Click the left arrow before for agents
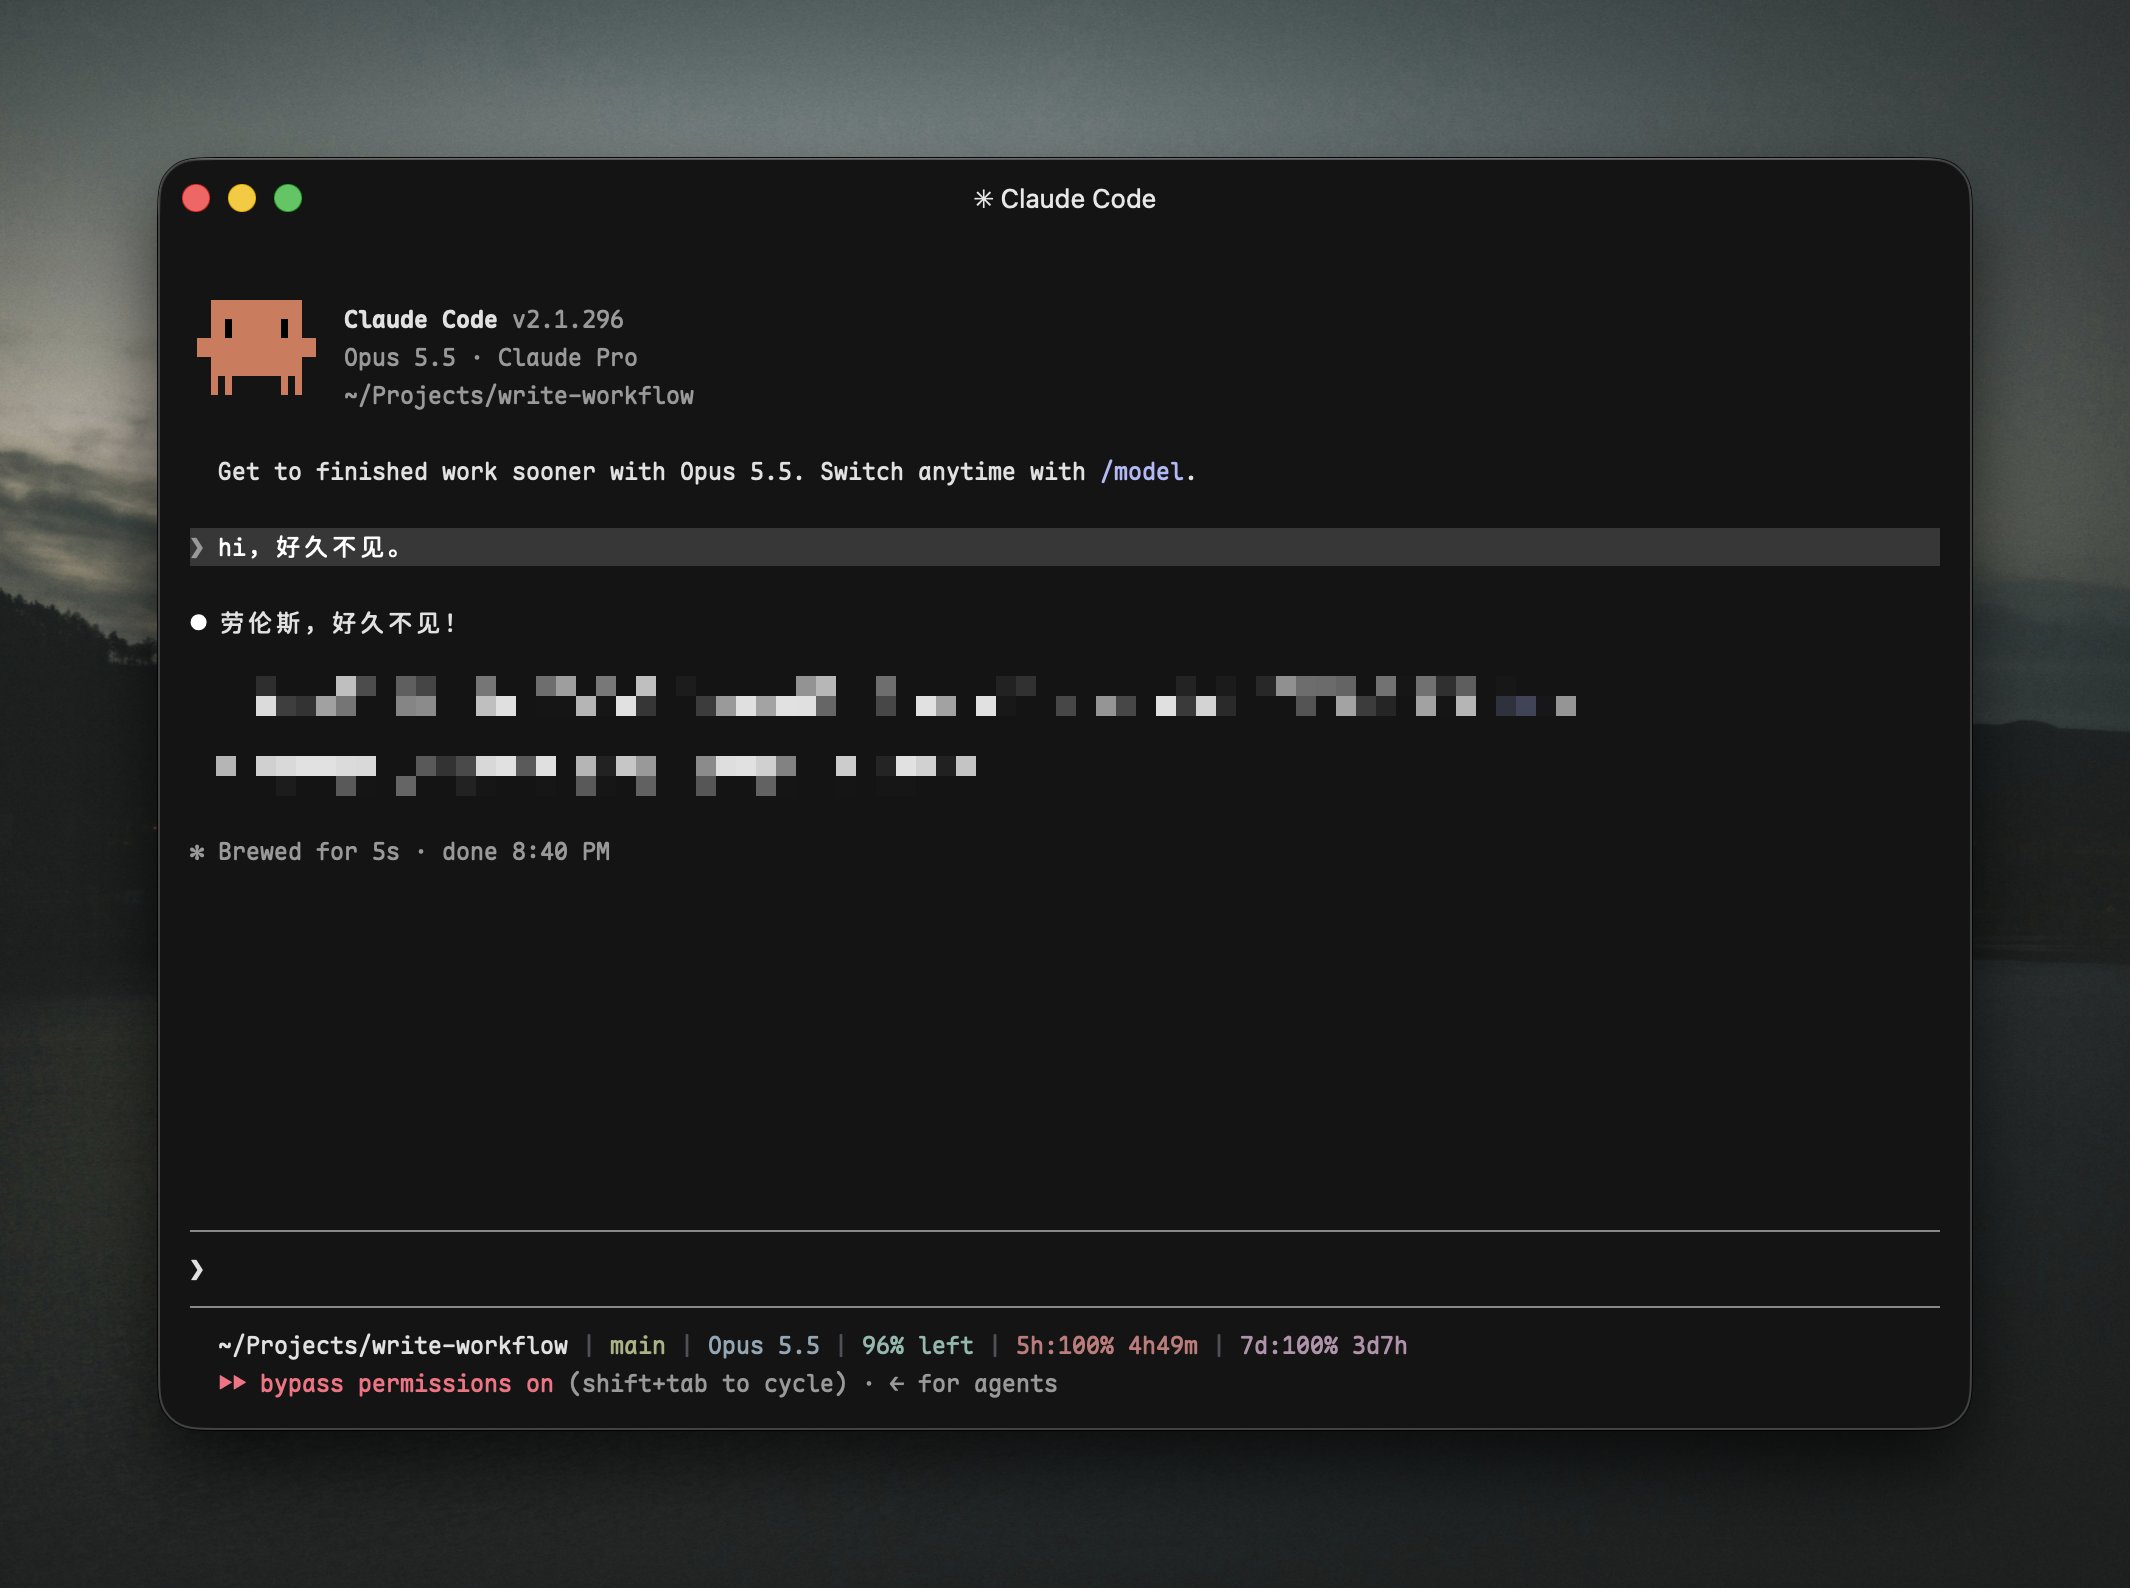This screenshot has height=1588, width=2130. pos(897,1384)
